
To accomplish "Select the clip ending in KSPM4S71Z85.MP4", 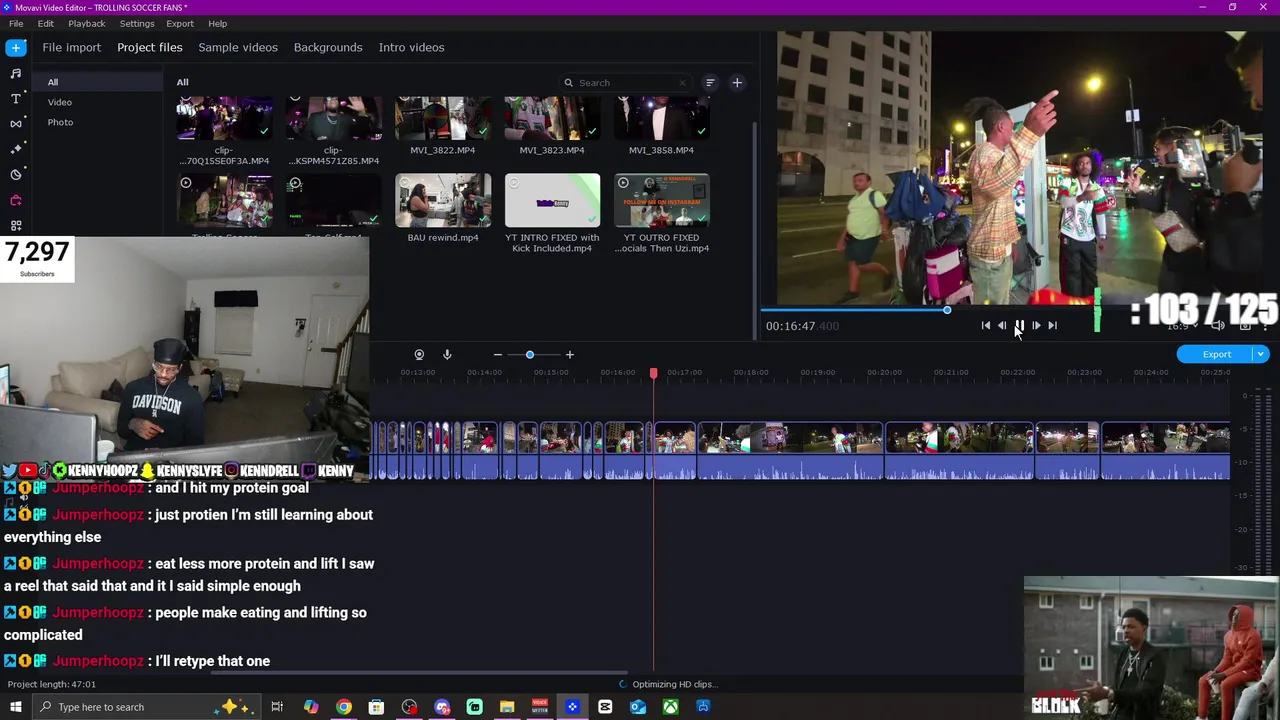I will [333, 119].
